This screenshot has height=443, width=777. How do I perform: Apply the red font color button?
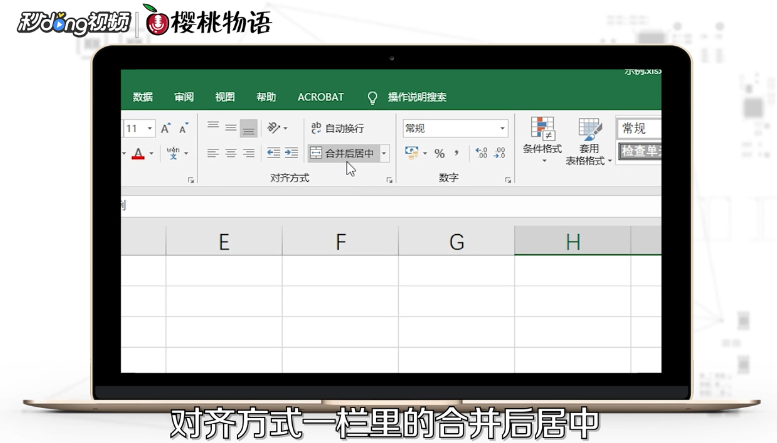click(x=138, y=154)
